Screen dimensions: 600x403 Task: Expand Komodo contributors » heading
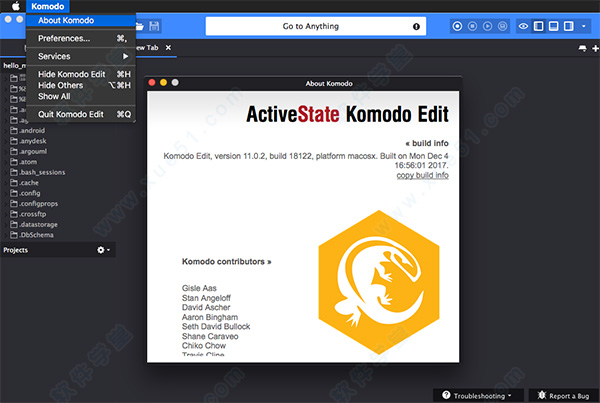[227, 262]
